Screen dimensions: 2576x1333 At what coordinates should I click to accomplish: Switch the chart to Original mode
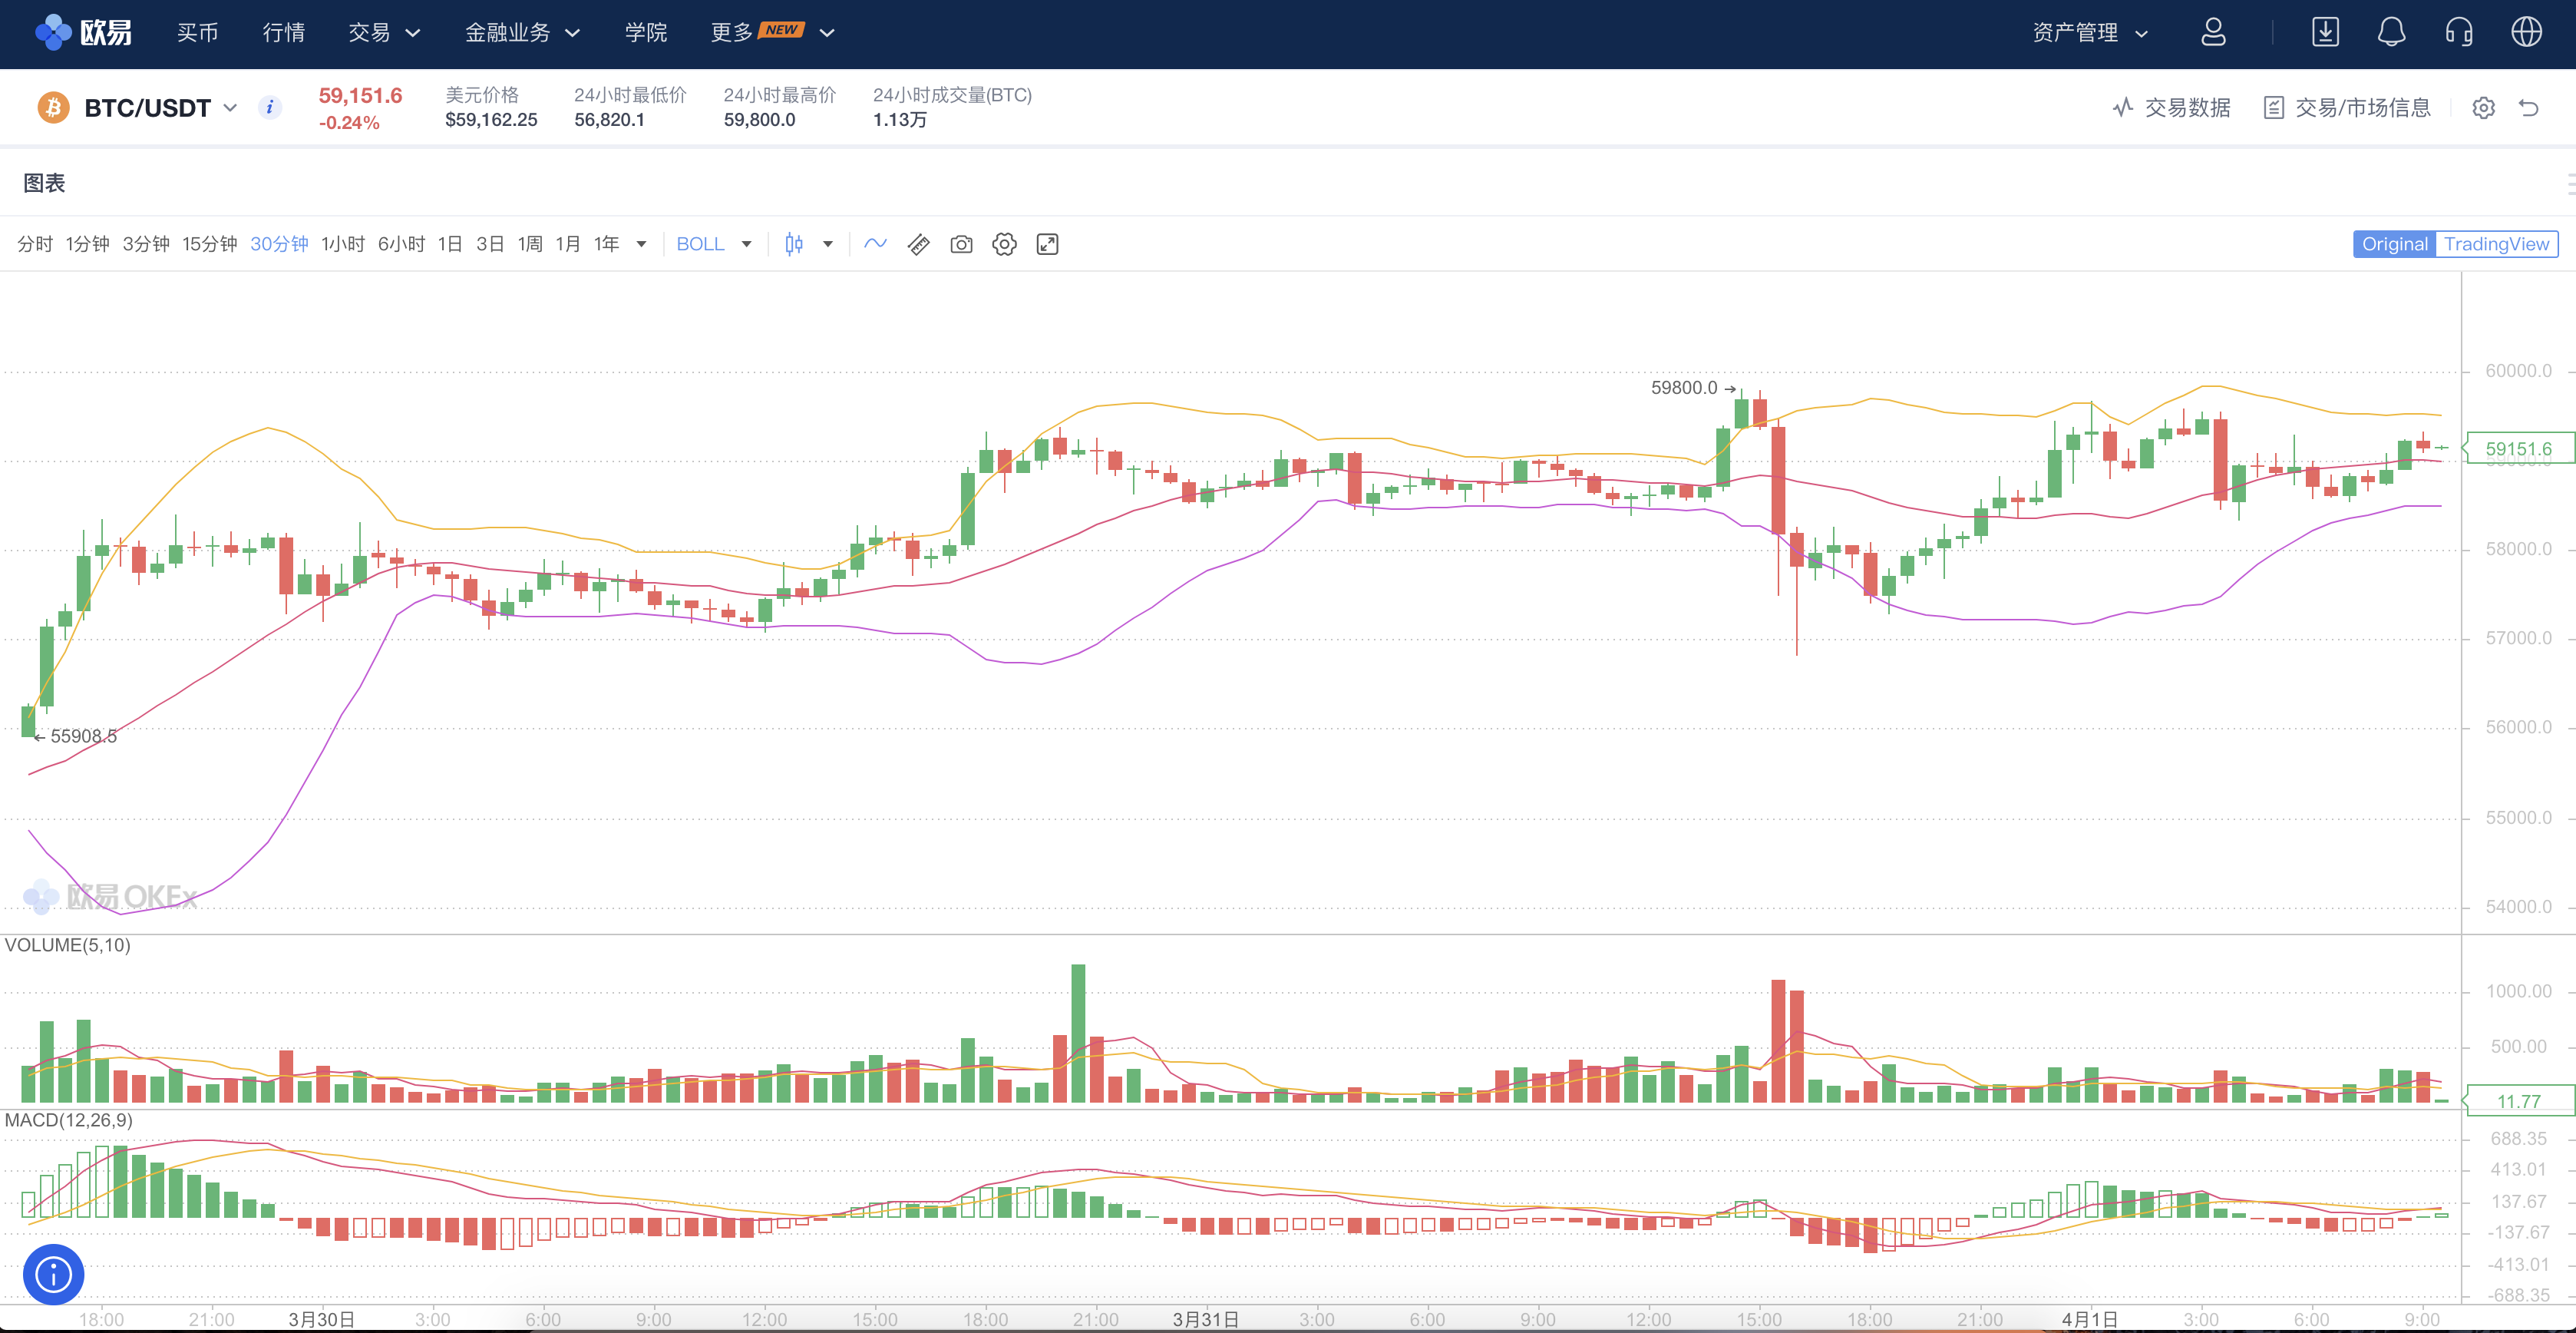[2394, 244]
